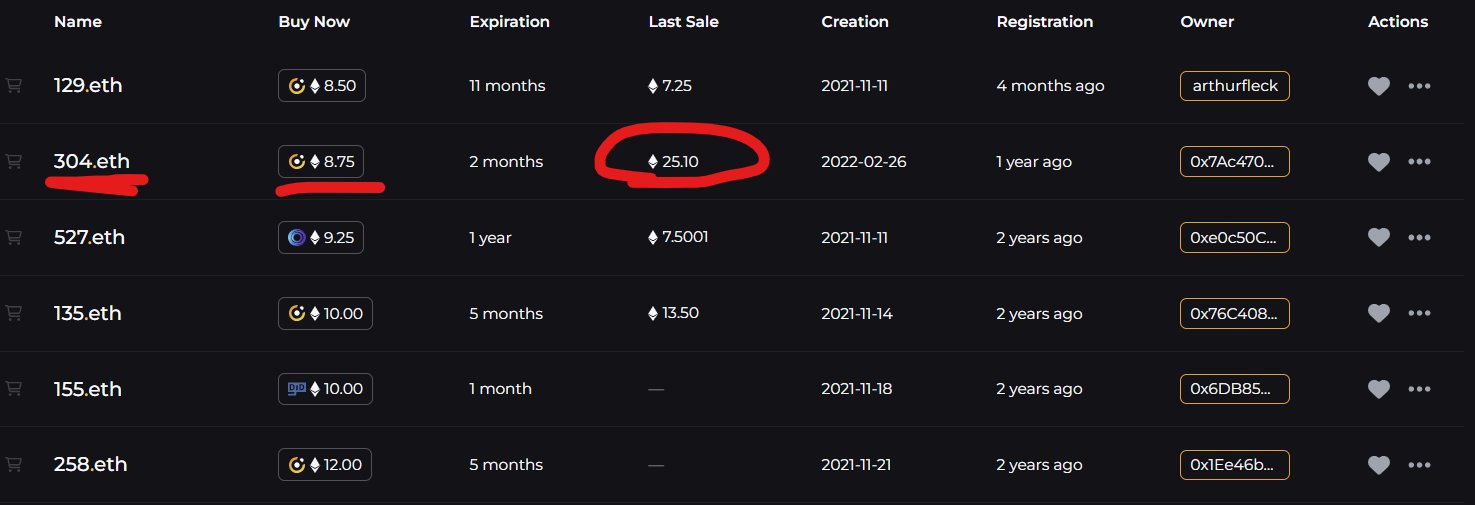1475x505 pixels.
Task: Add 129.eth to cart
Action: point(14,86)
